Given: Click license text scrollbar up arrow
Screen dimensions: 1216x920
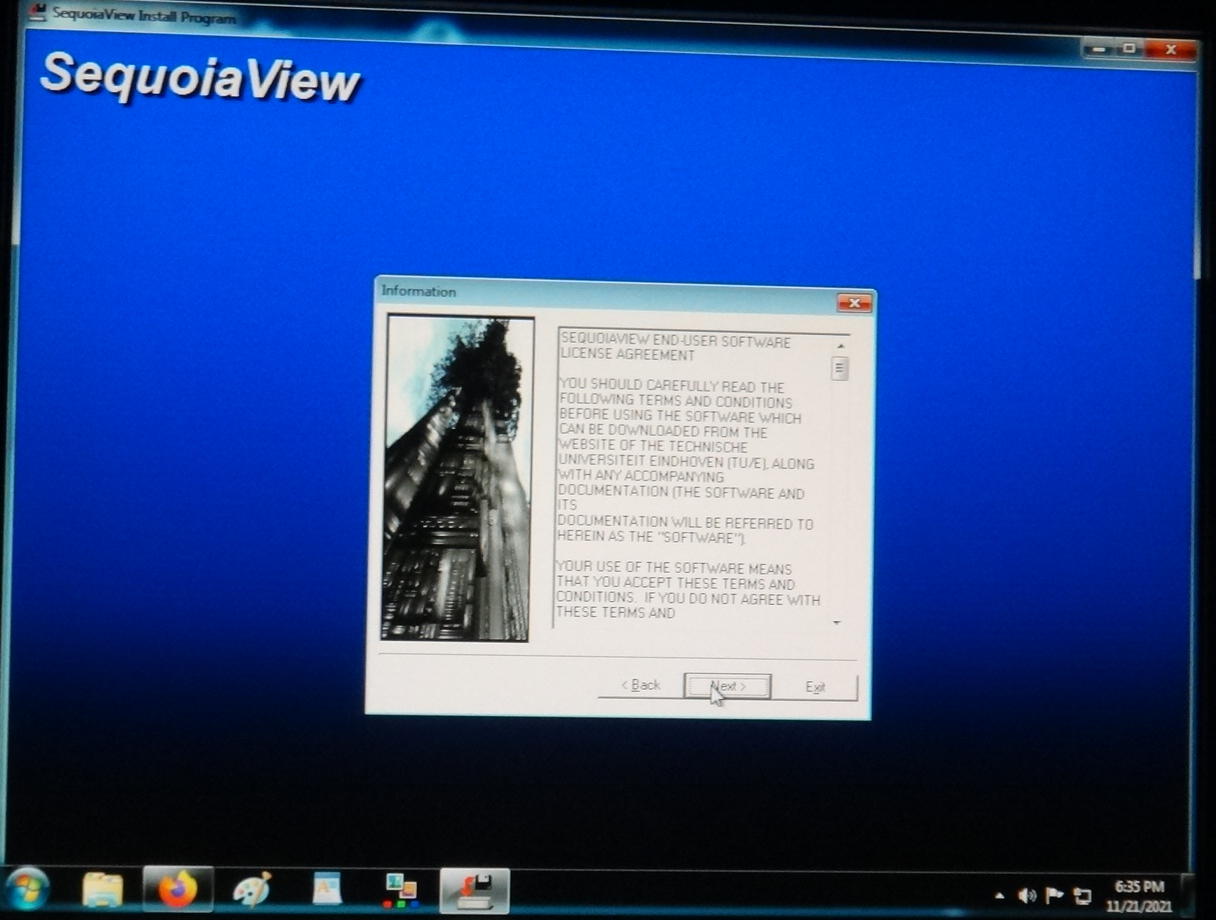Looking at the screenshot, I should point(840,346).
